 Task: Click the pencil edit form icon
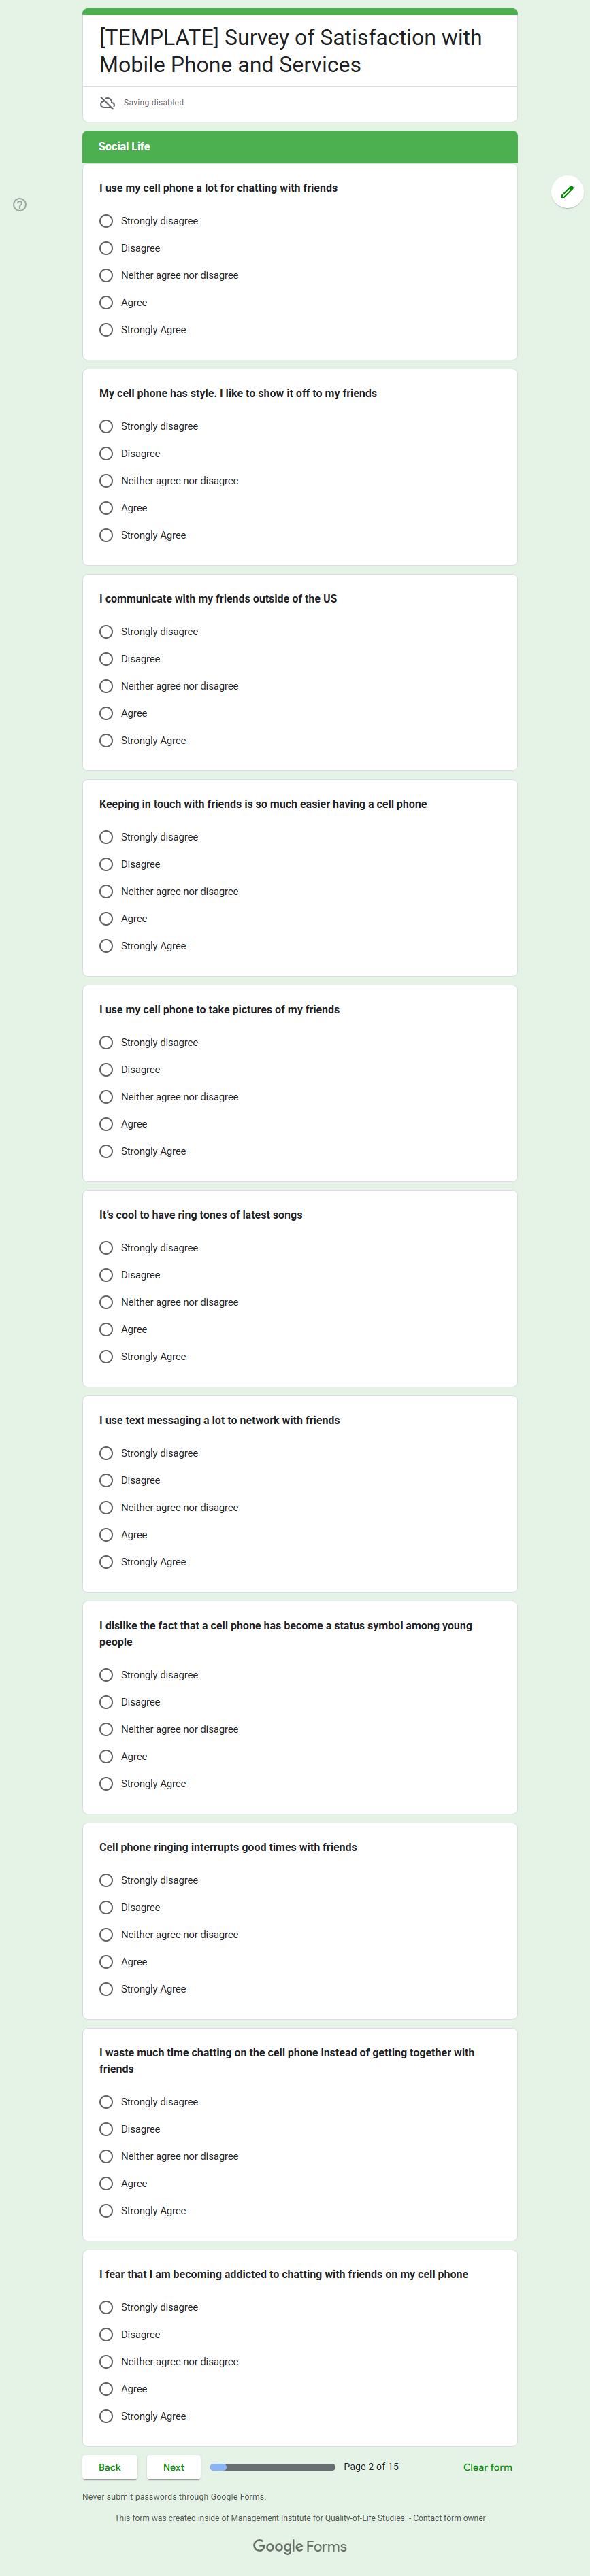[x=567, y=191]
